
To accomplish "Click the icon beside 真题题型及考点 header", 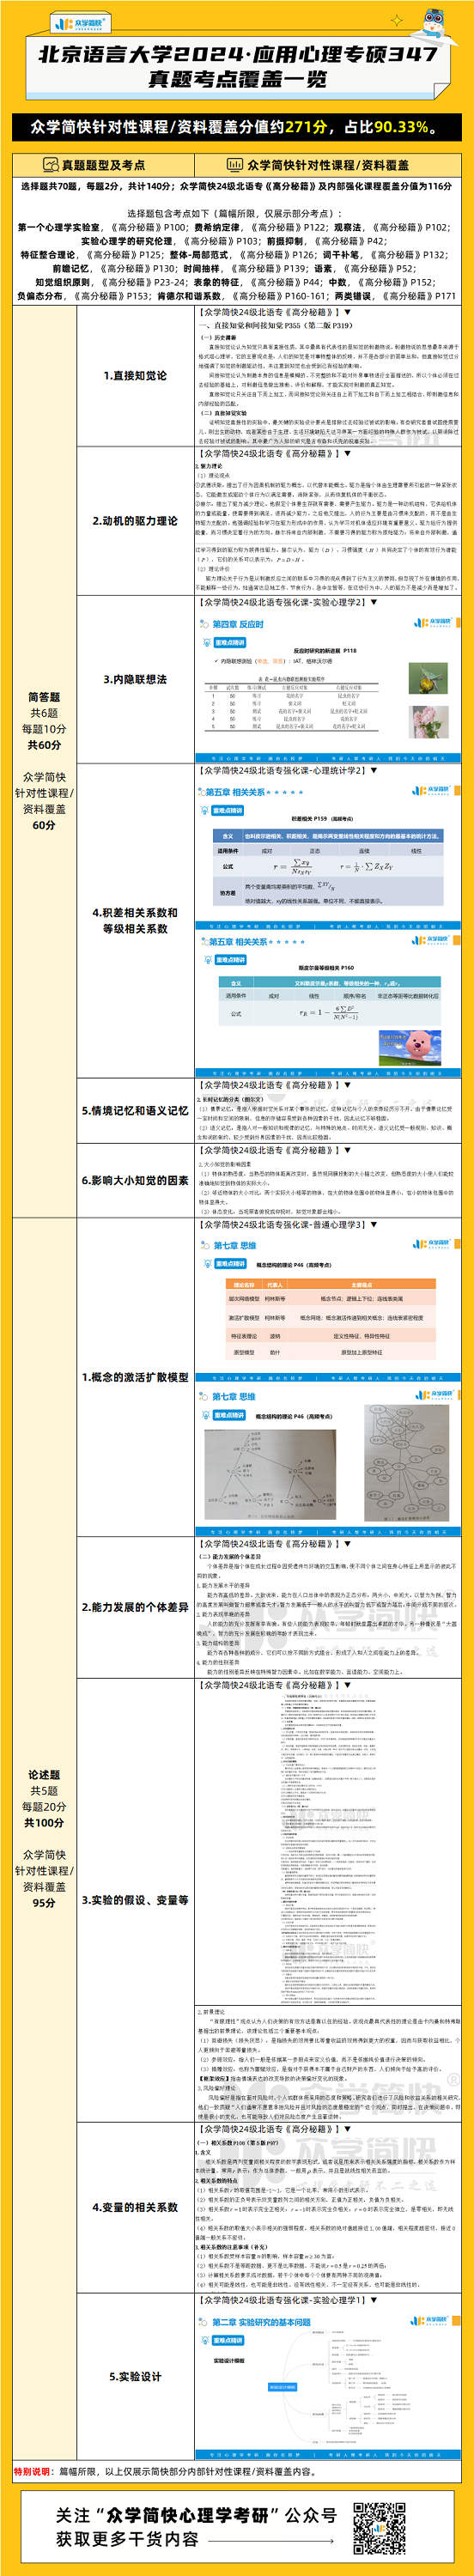I will pyautogui.click(x=50, y=165).
